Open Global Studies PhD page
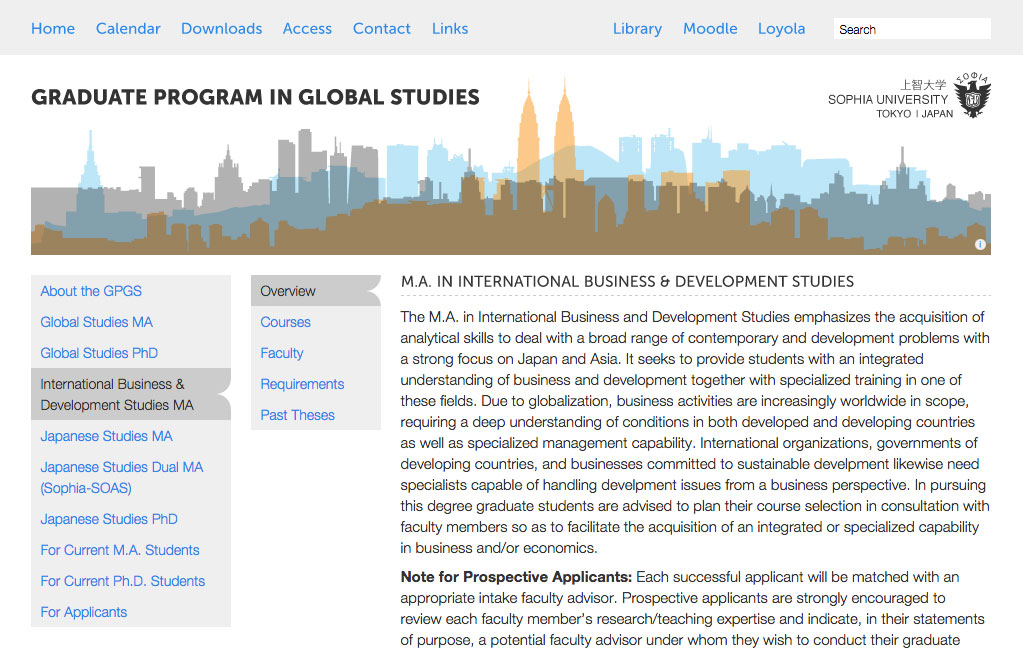 (99, 353)
